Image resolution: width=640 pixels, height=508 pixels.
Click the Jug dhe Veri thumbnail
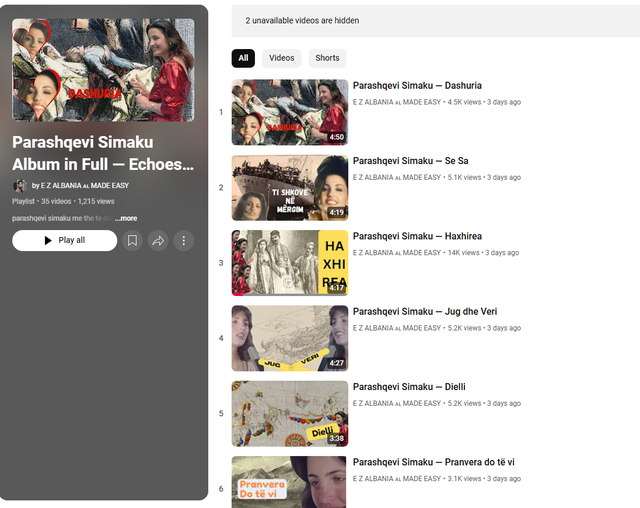coord(289,338)
